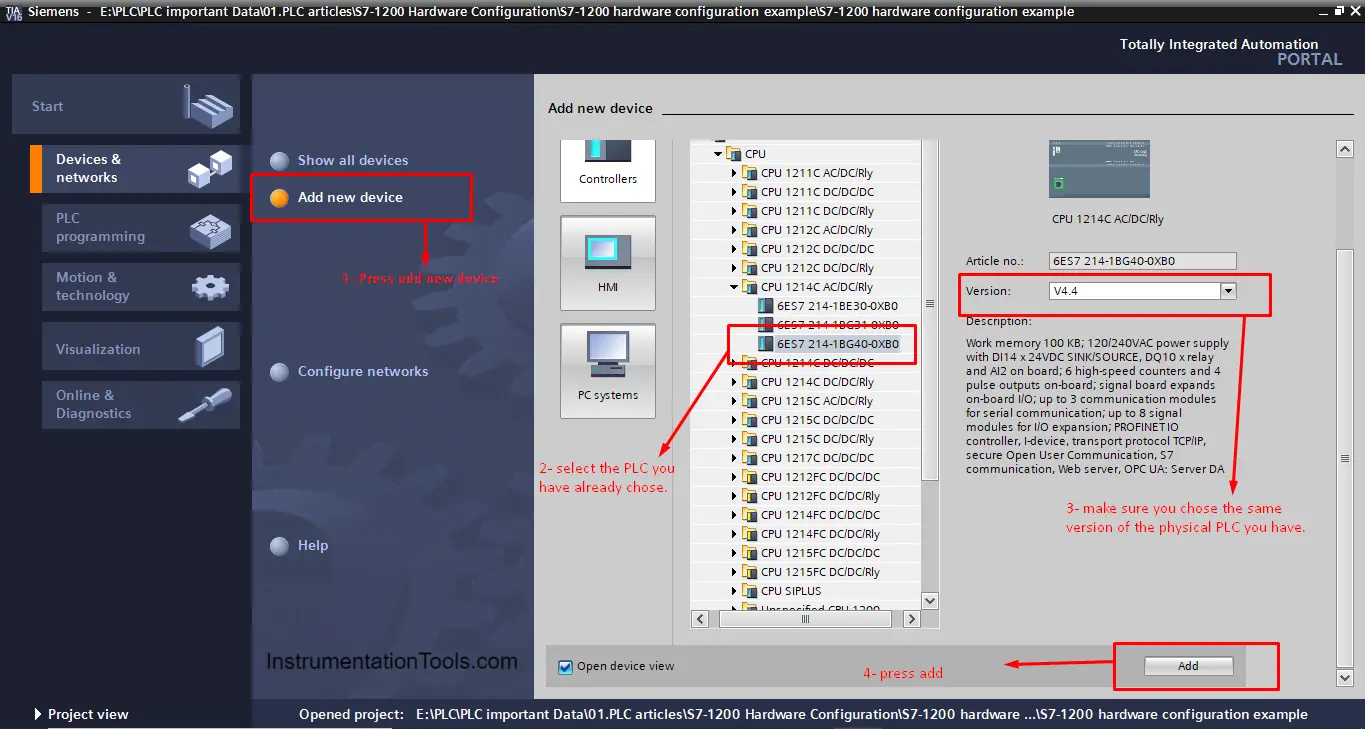Click the Article no. field
The image size is (1365, 729).
1143,261
